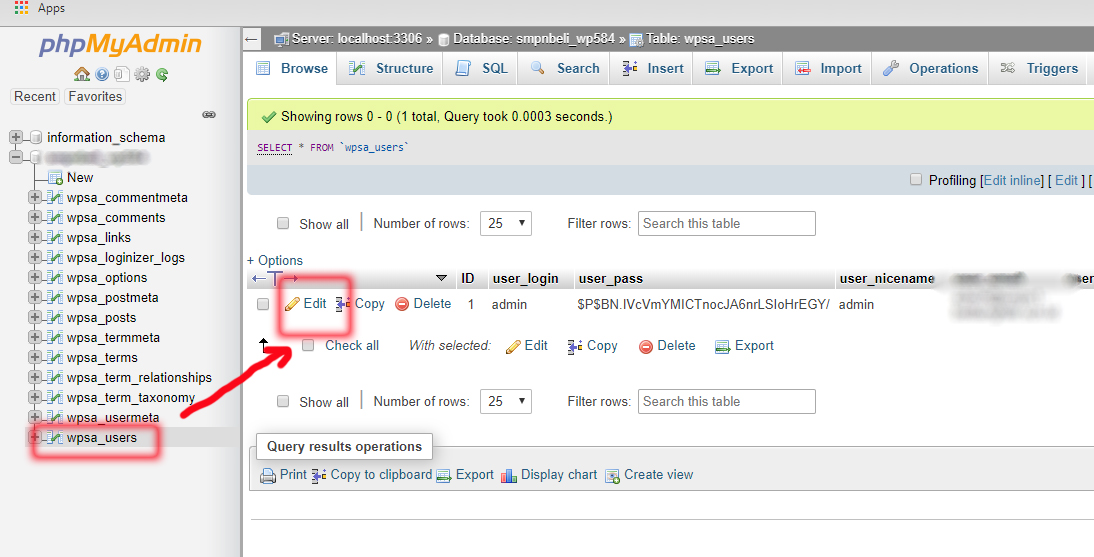The width and height of the screenshot is (1094, 557).
Task: Open the SQL tab
Action: (482, 69)
